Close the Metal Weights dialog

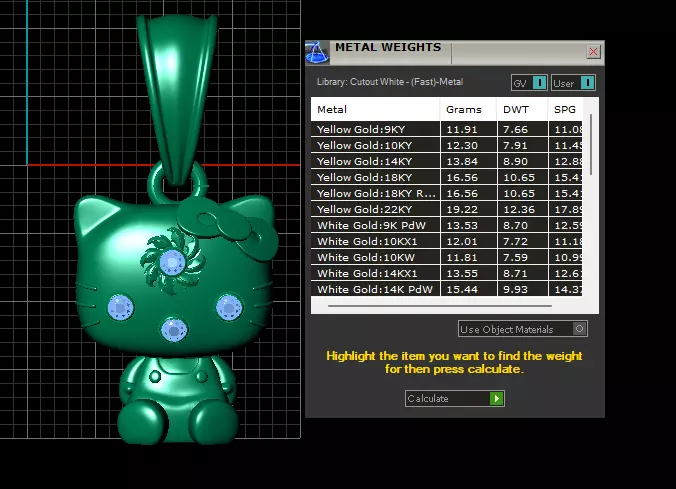tap(593, 52)
